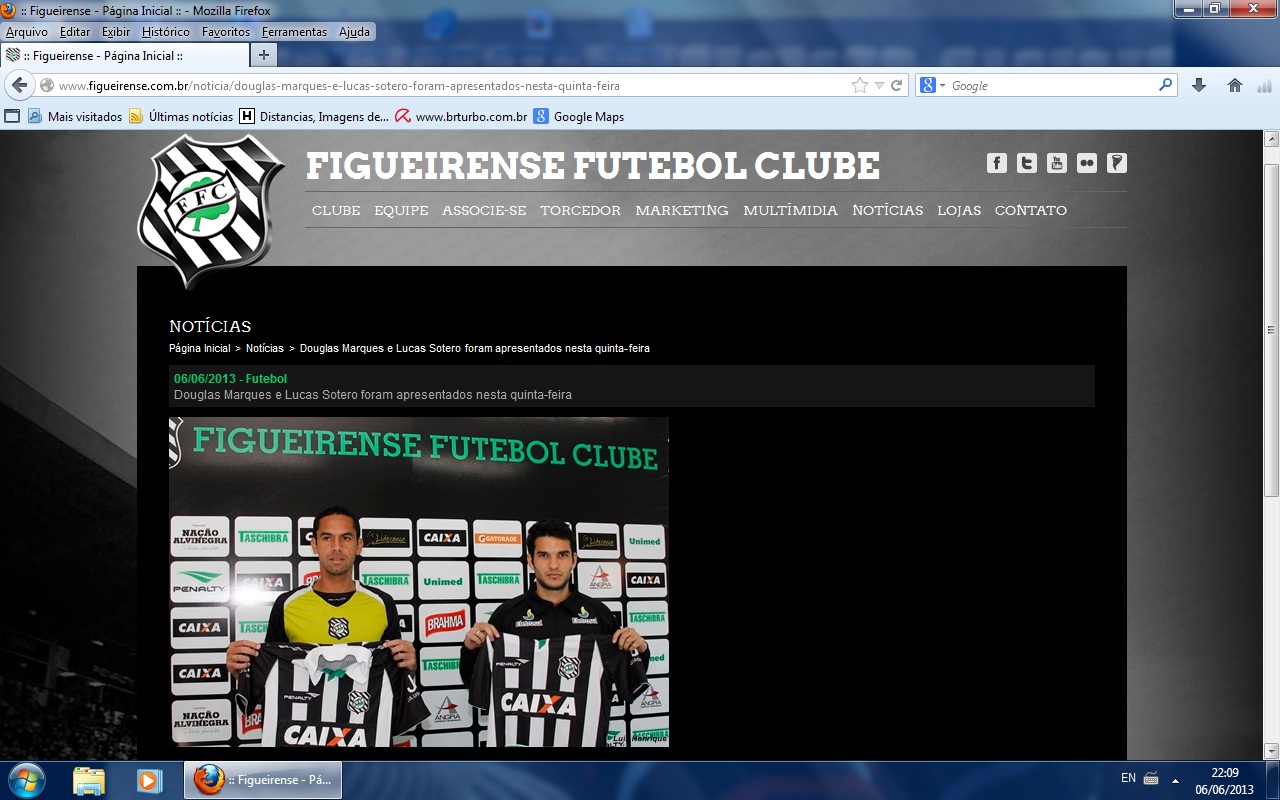1280x800 pixels.
Task: Open the Firefox downloads arrow
Action: 1199,86
